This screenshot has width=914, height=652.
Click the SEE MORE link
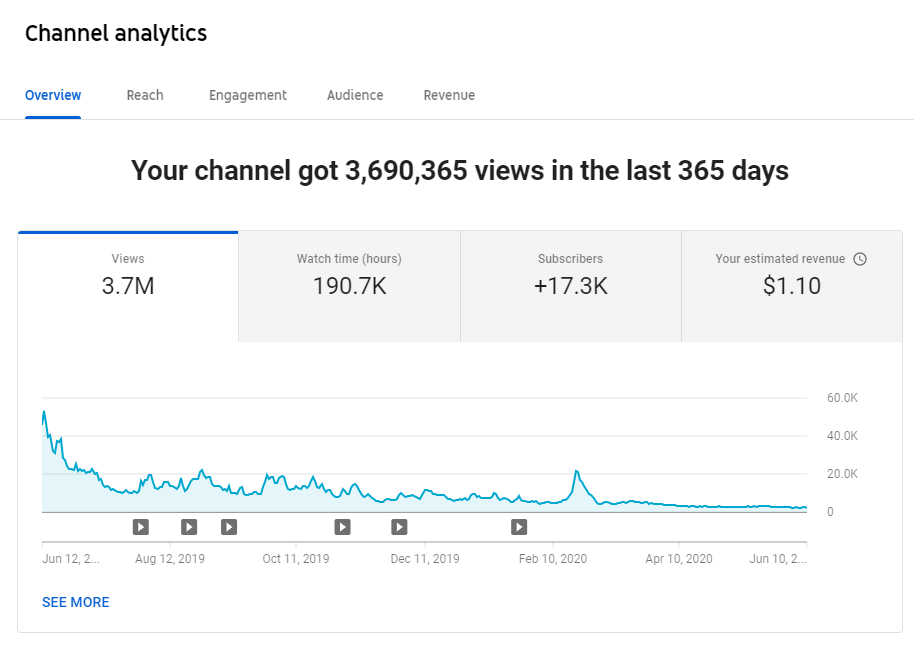click(76, 602)
